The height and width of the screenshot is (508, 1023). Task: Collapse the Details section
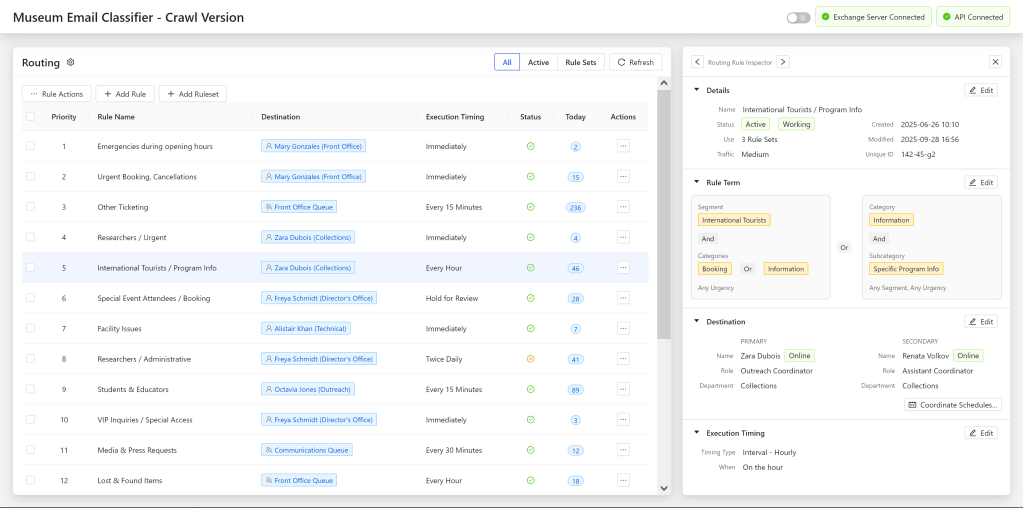697,90
